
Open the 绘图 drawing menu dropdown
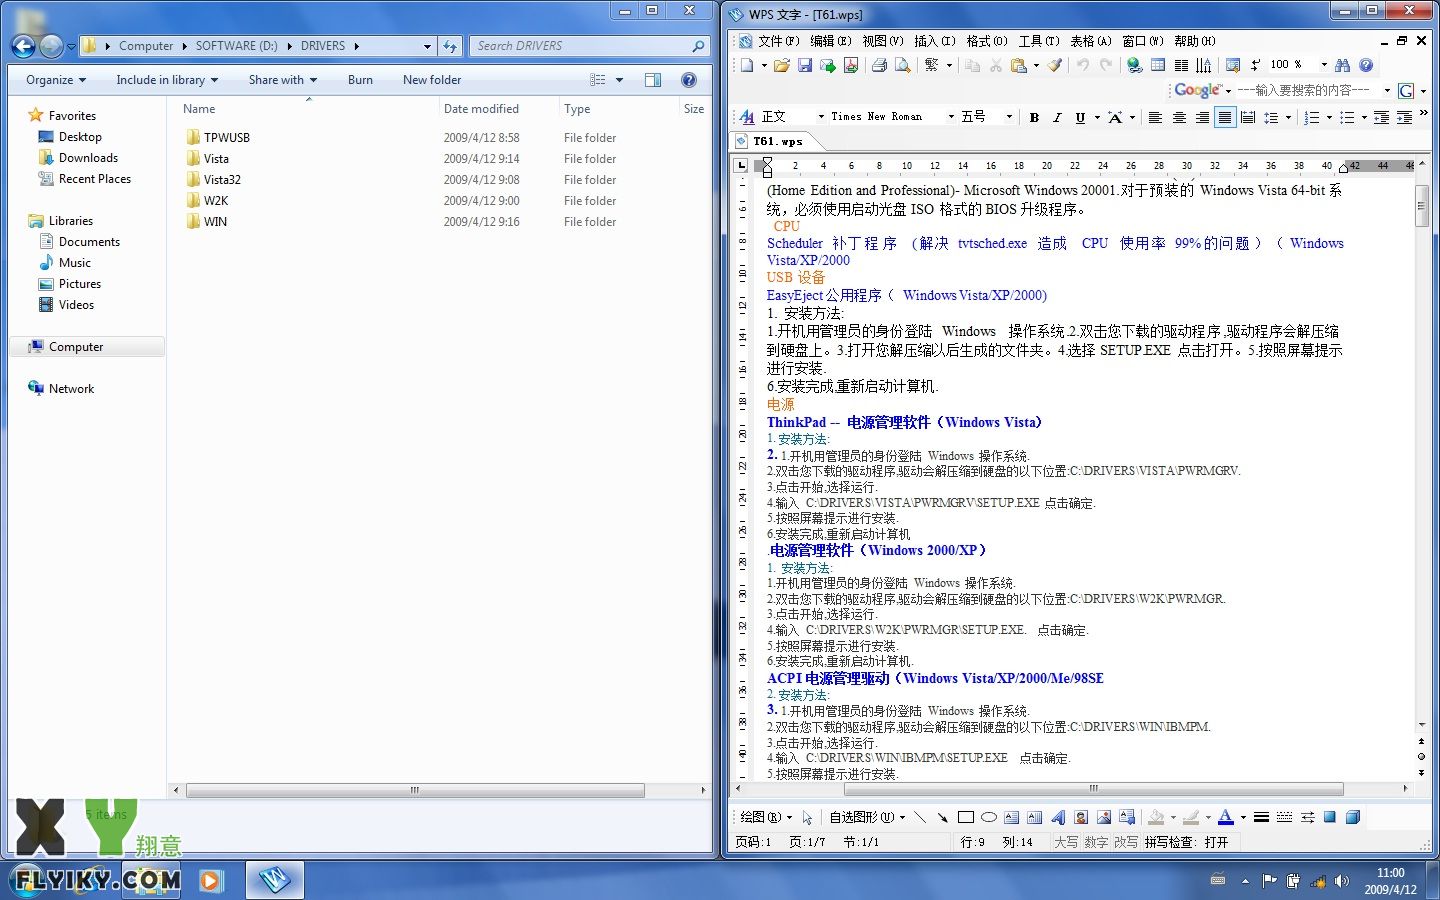[765, 817]
